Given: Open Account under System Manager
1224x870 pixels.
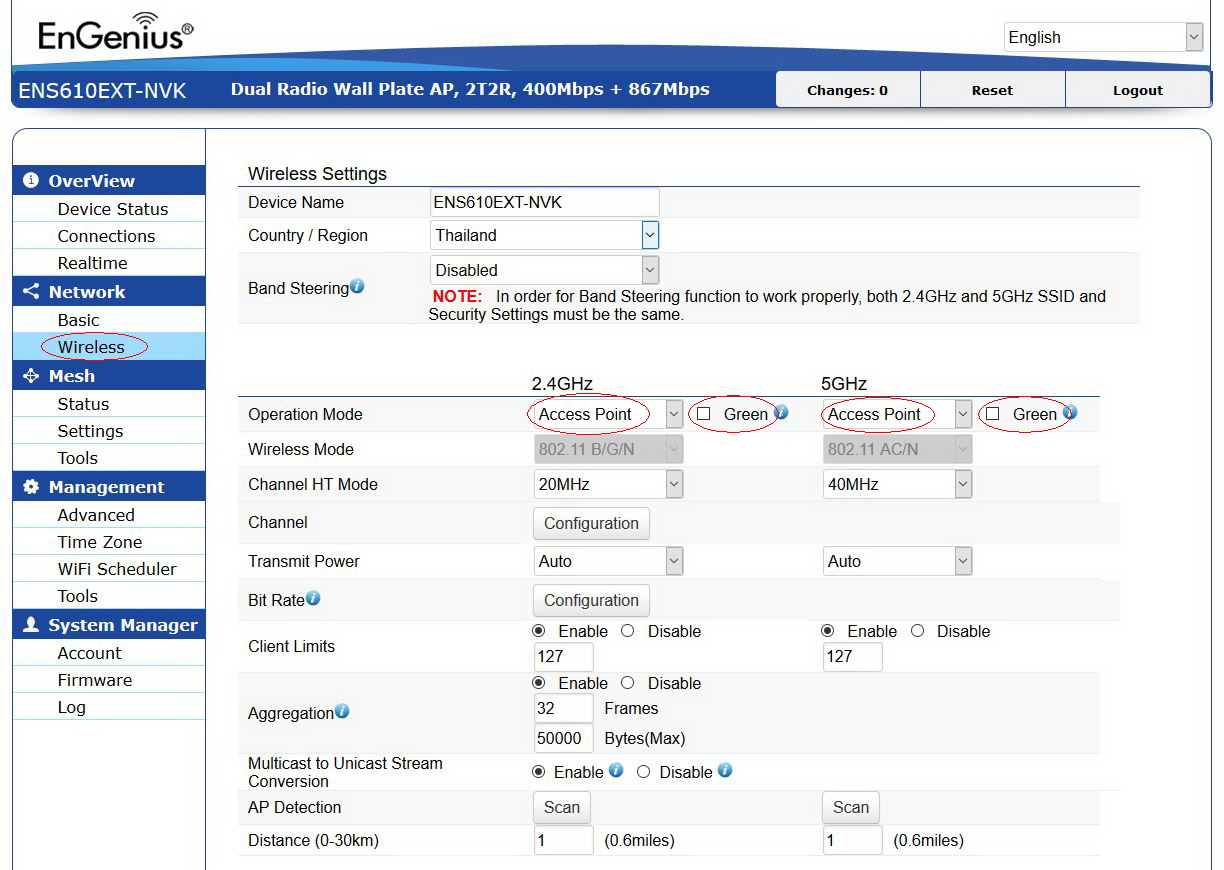Looking at the screenshot, I should (x=89, y=653).
